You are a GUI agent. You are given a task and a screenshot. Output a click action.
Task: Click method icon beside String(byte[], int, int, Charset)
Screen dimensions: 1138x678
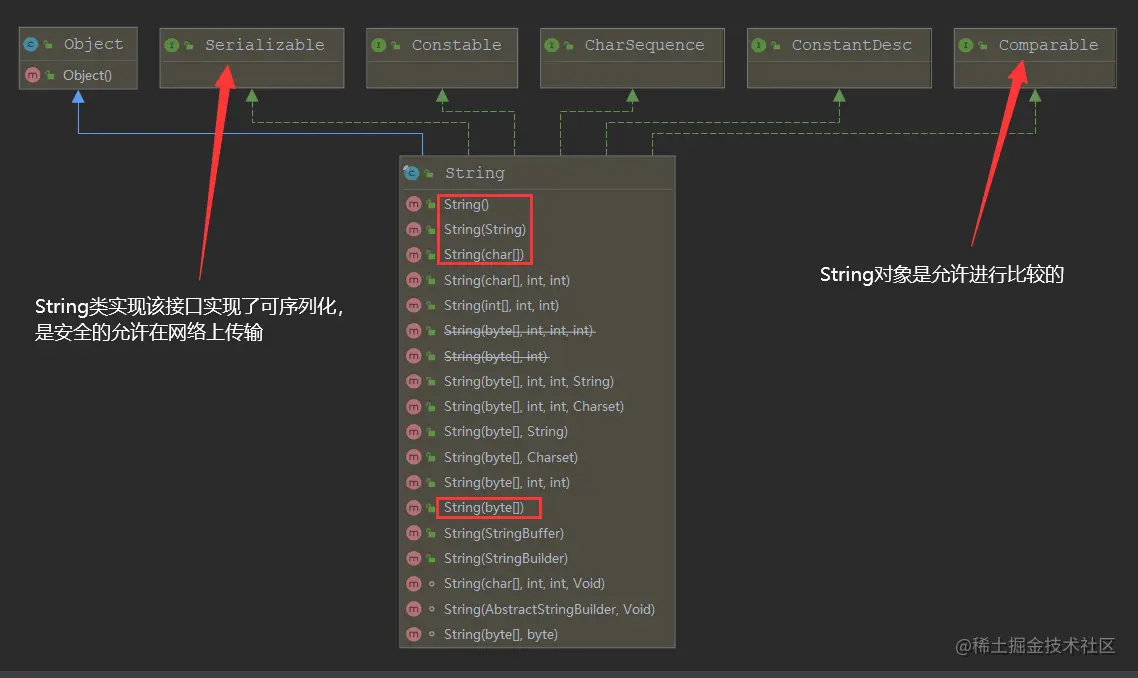(414, 407)
